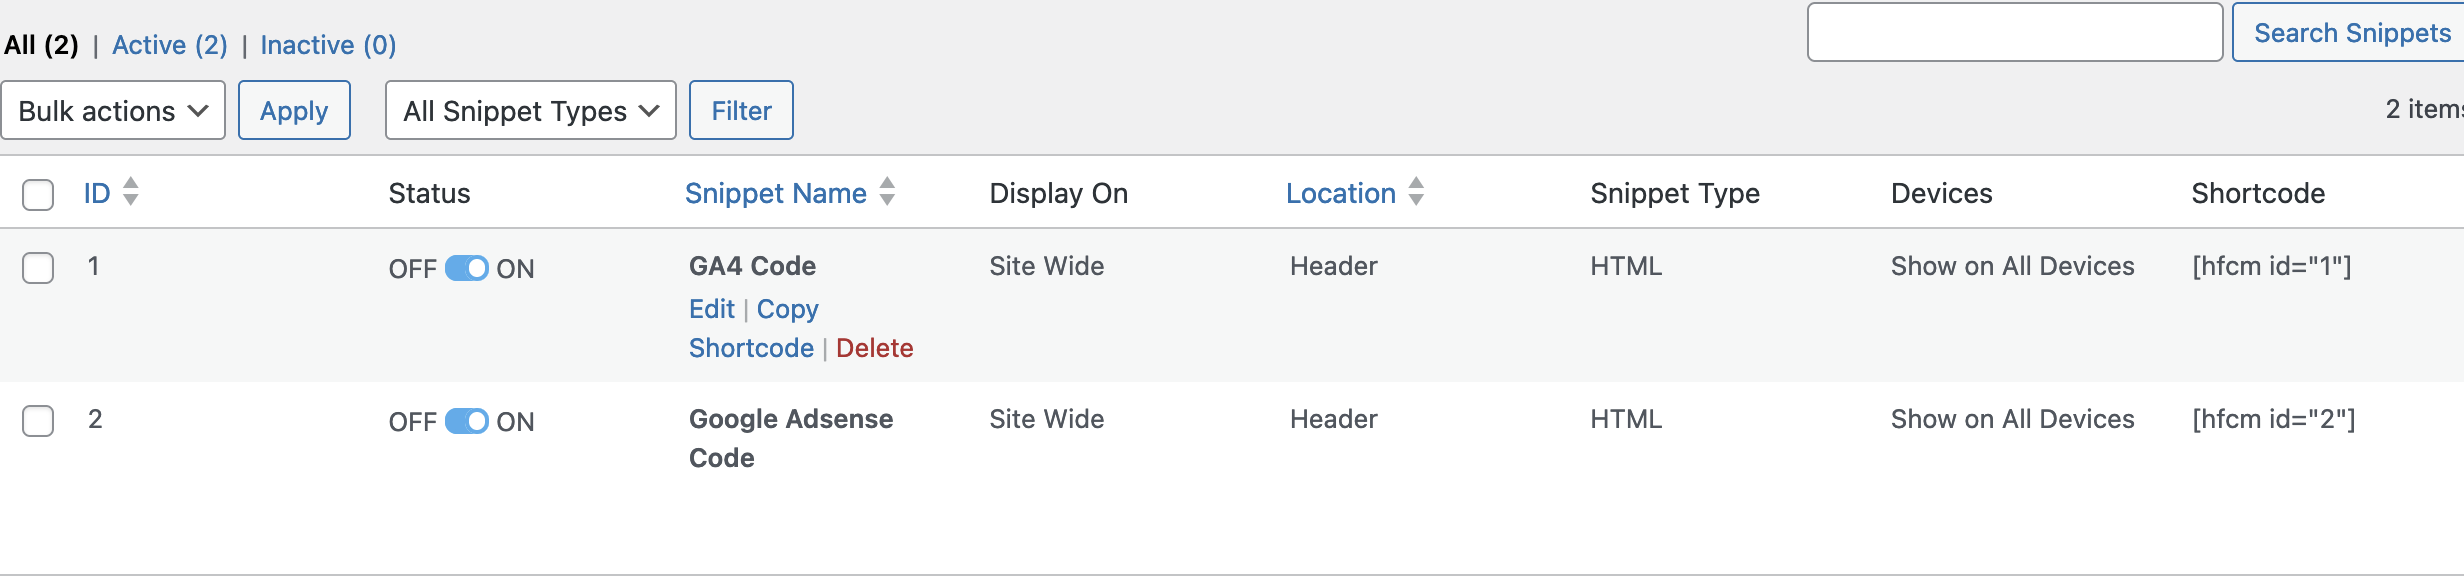Image resolution: width=2464 pixels, height=588 pixels.
Task: Click the Location column sort arrows
Action: point(1416,192)
